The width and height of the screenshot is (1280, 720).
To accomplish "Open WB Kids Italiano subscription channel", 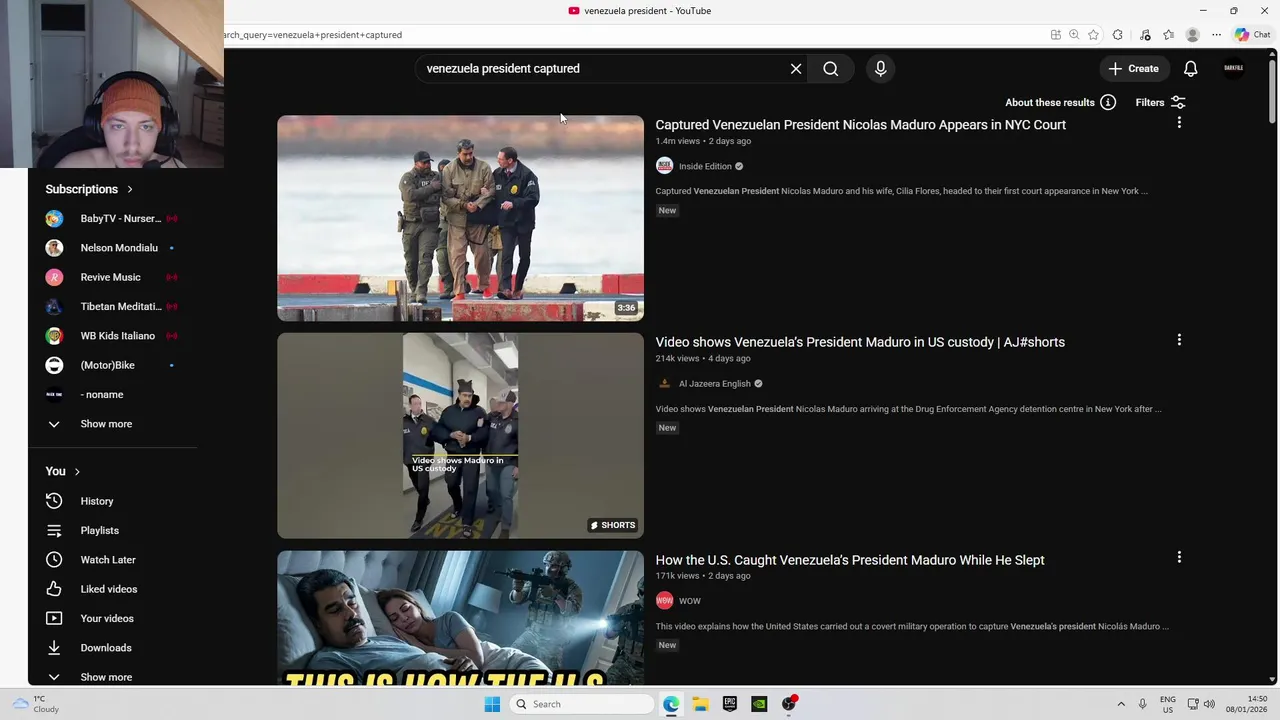I will coord(112,336).
